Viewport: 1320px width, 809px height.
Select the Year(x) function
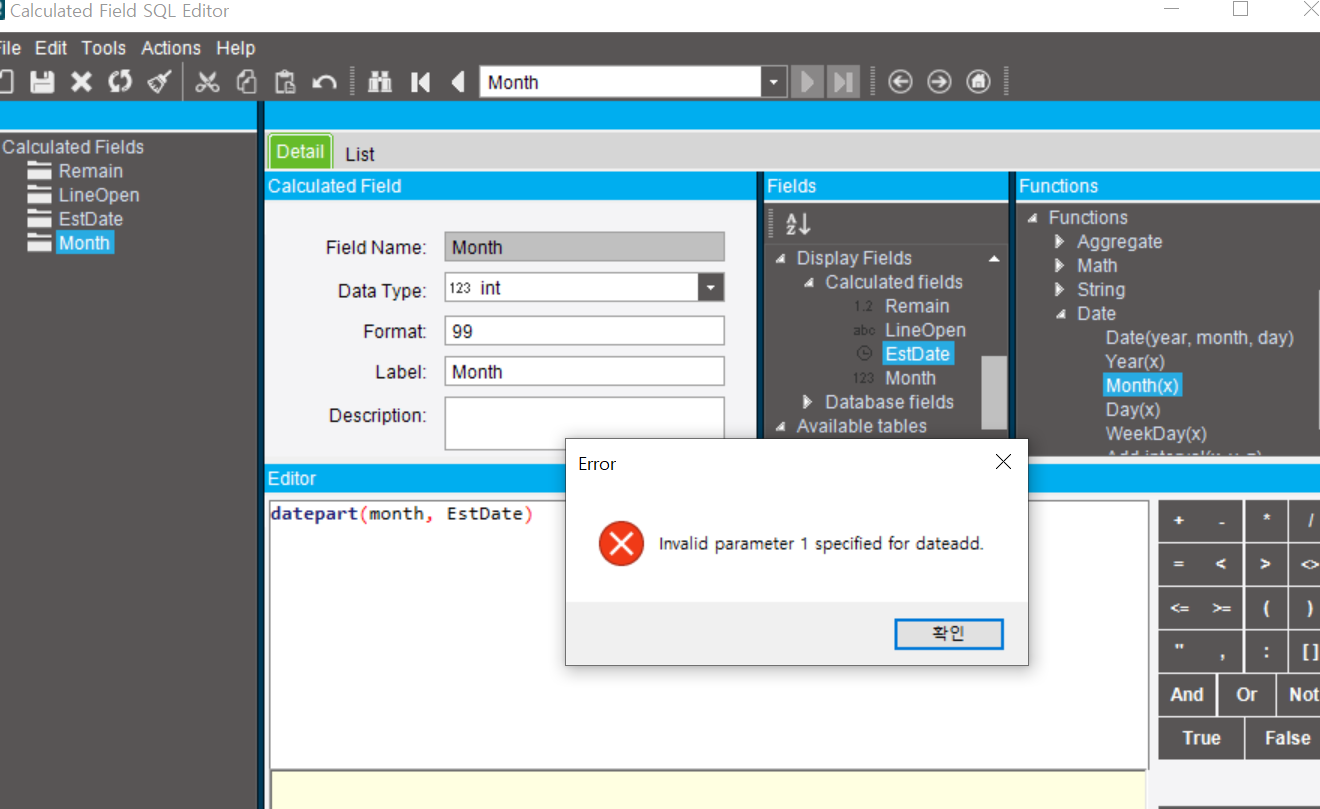[1134, 361]
